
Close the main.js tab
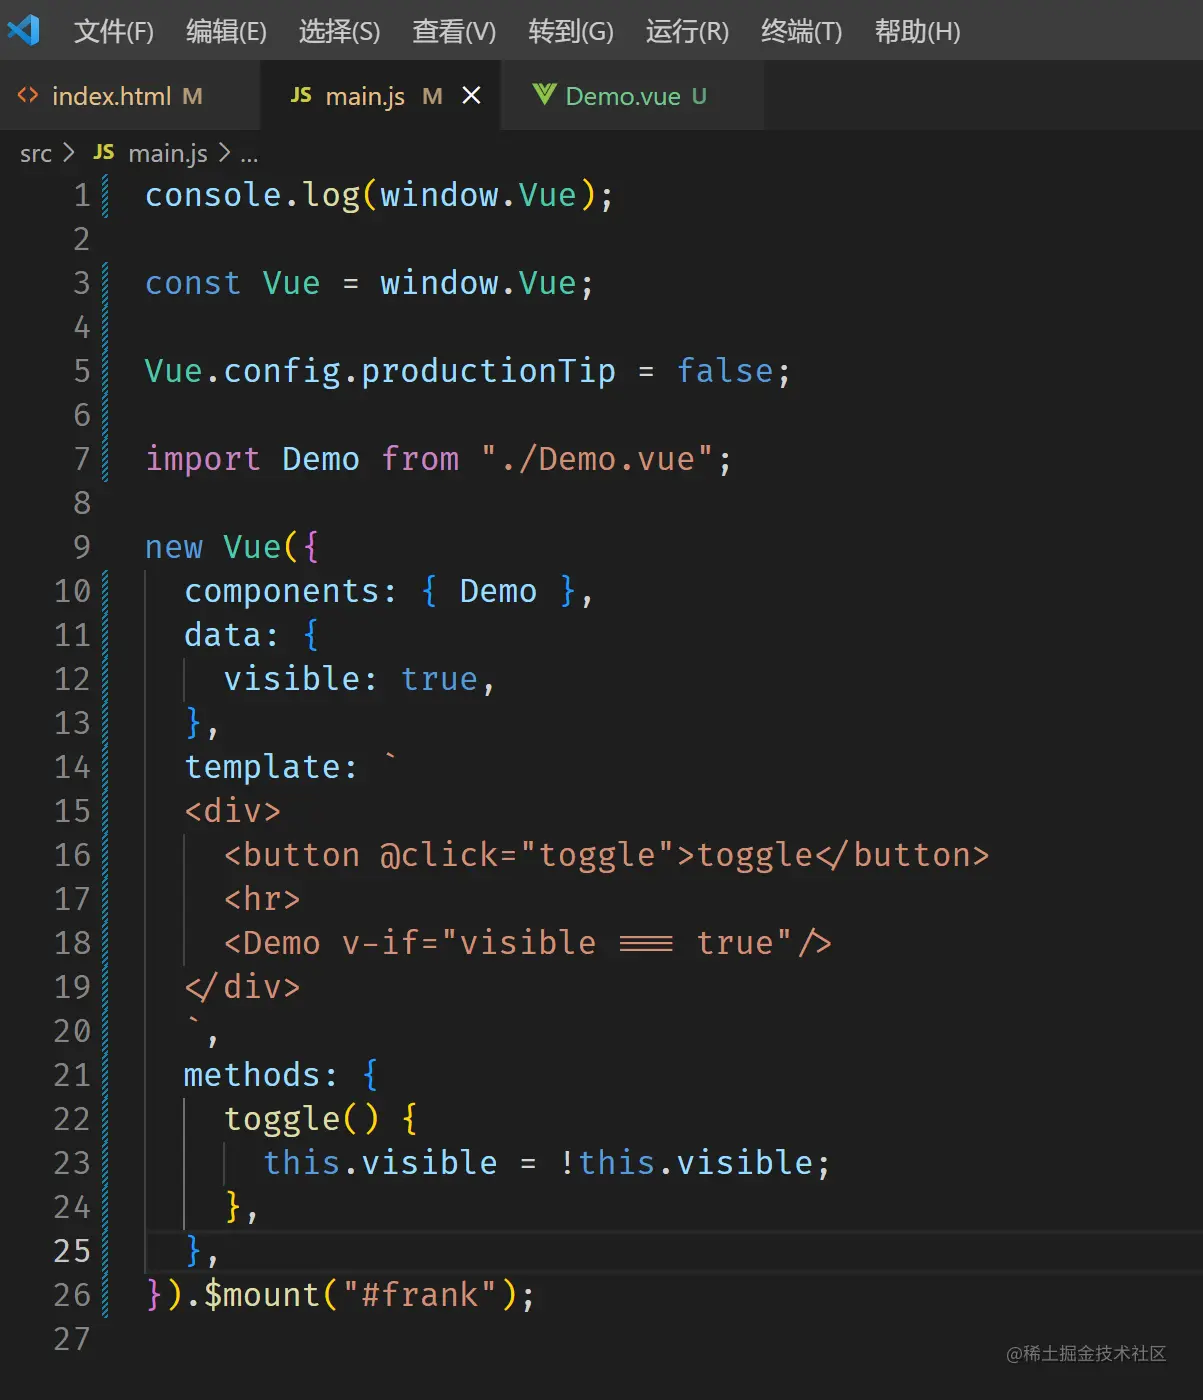click(x=471, y=95)
